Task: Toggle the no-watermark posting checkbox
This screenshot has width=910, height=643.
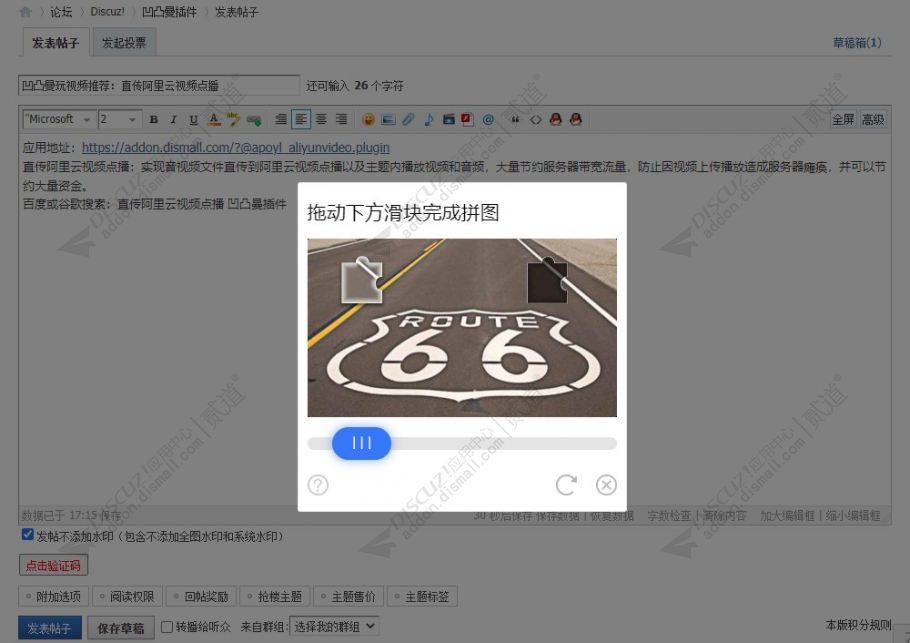Action: [27, 534]
